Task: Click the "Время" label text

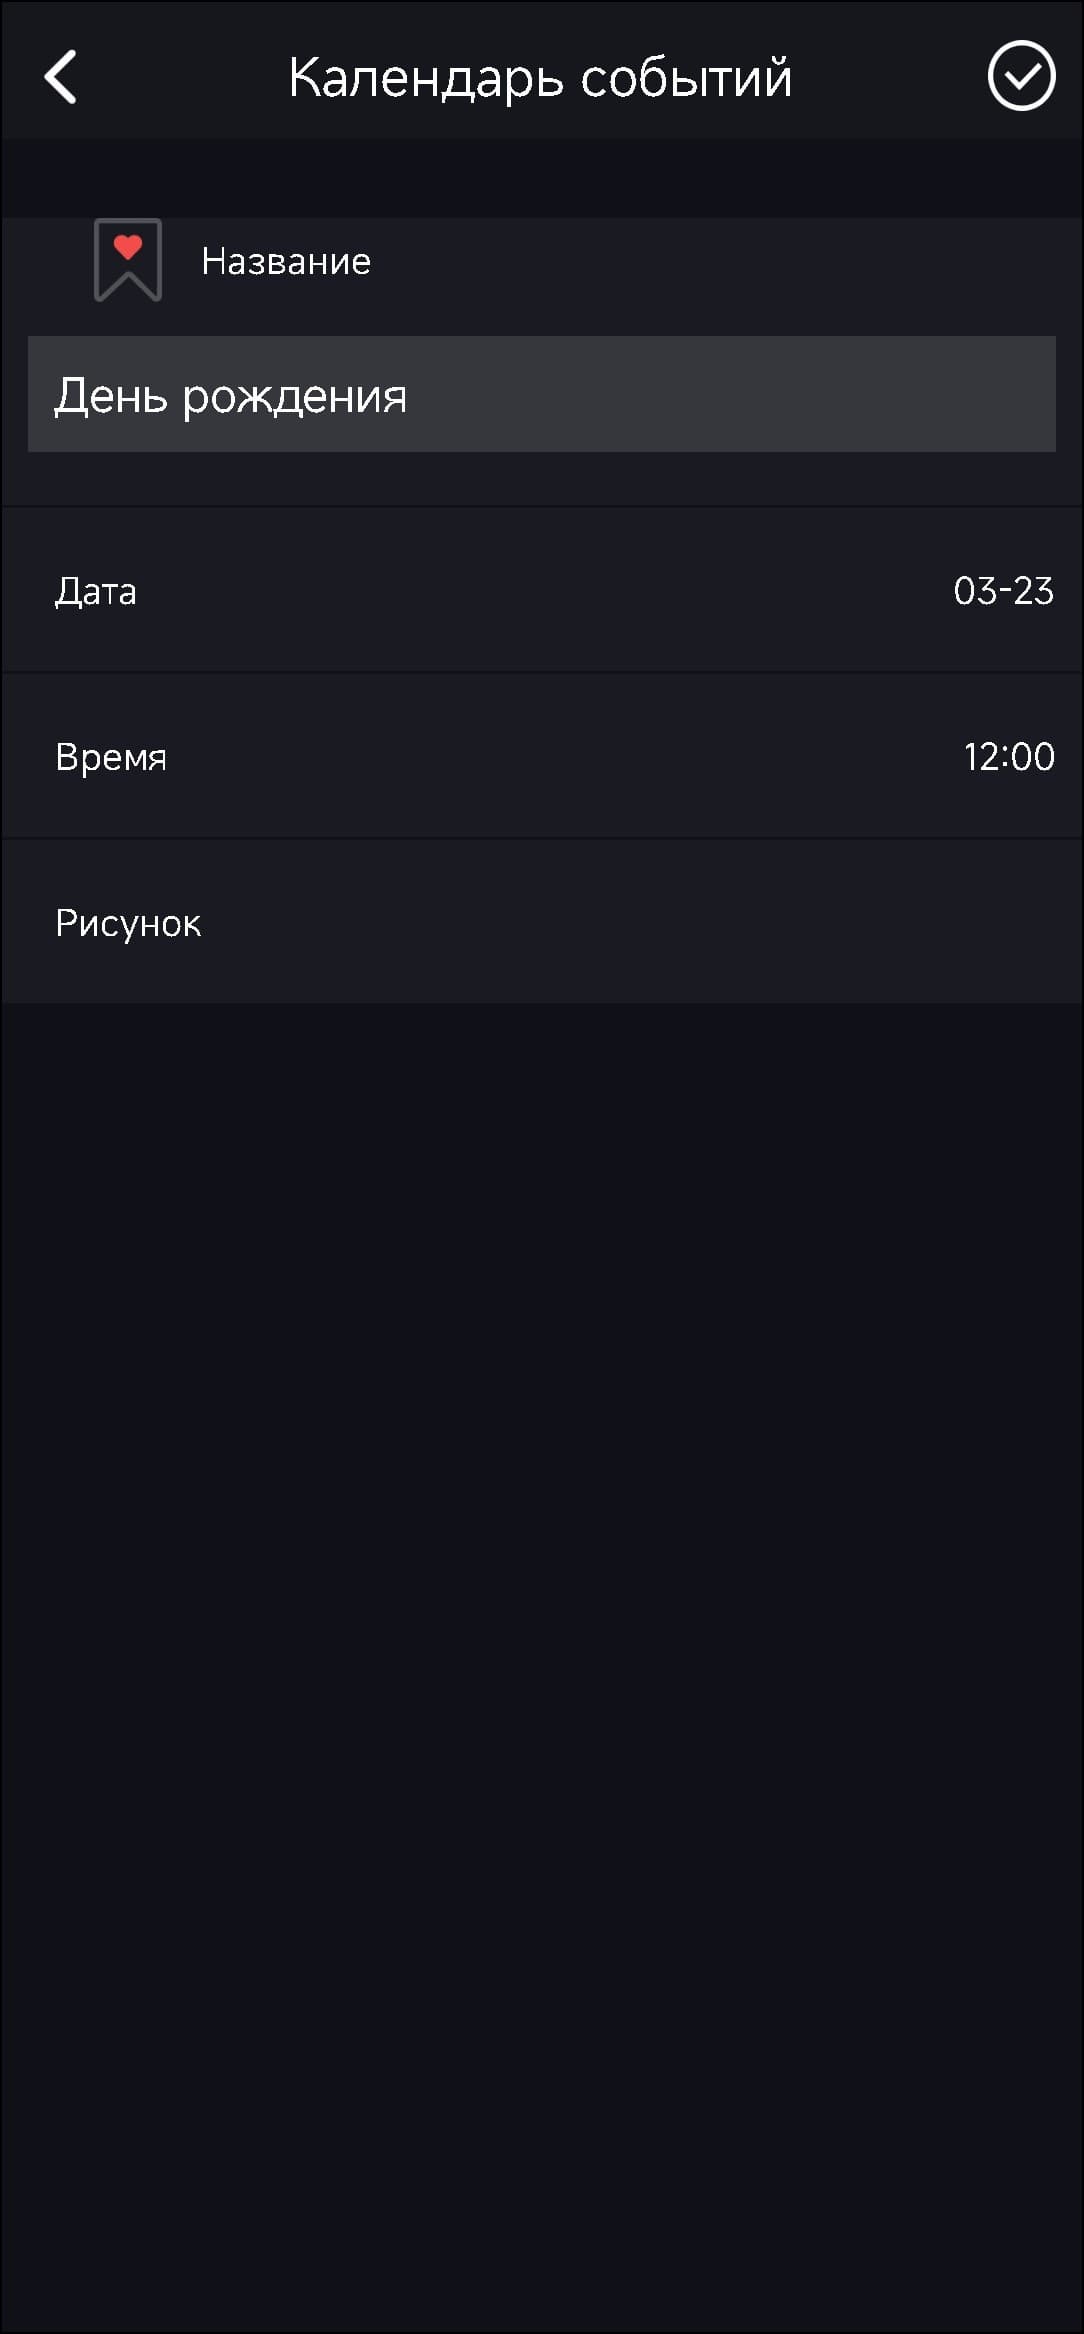Action: (111, 757)
